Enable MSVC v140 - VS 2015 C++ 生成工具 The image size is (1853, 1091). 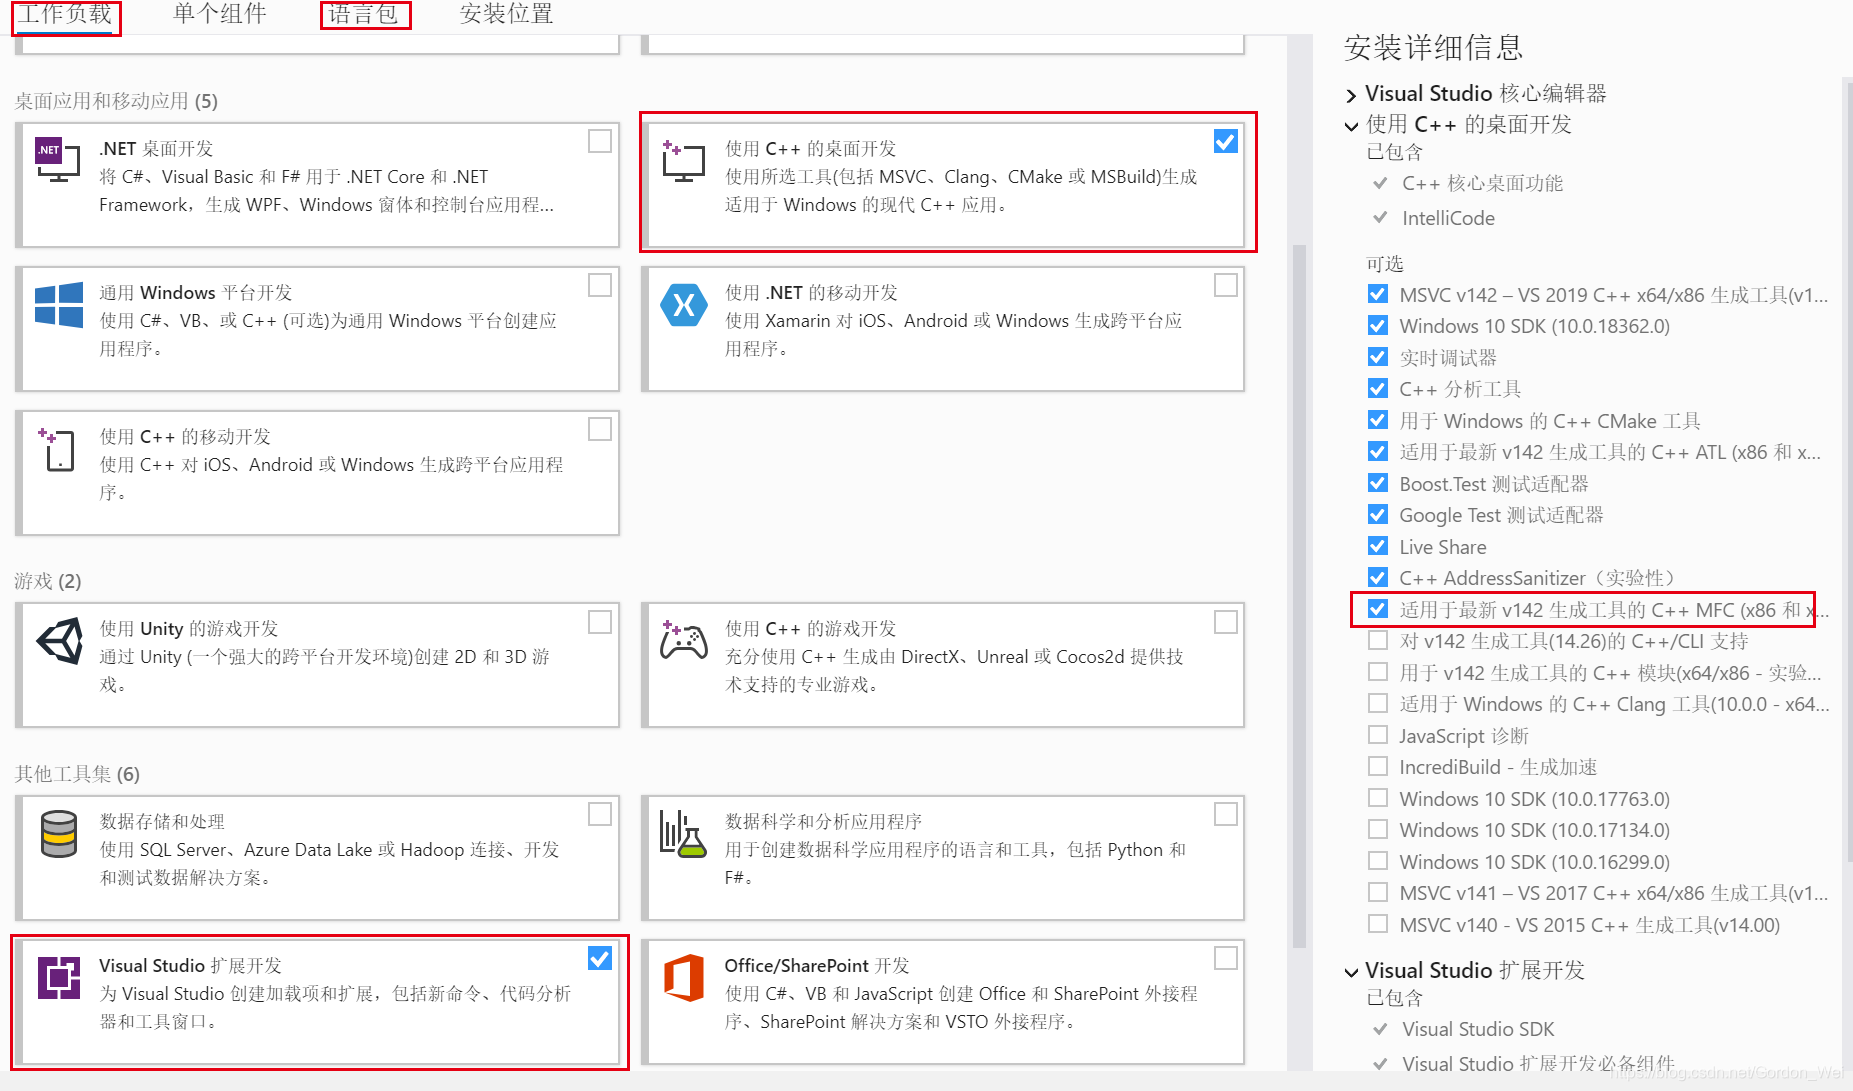[x=1378, y=924]
